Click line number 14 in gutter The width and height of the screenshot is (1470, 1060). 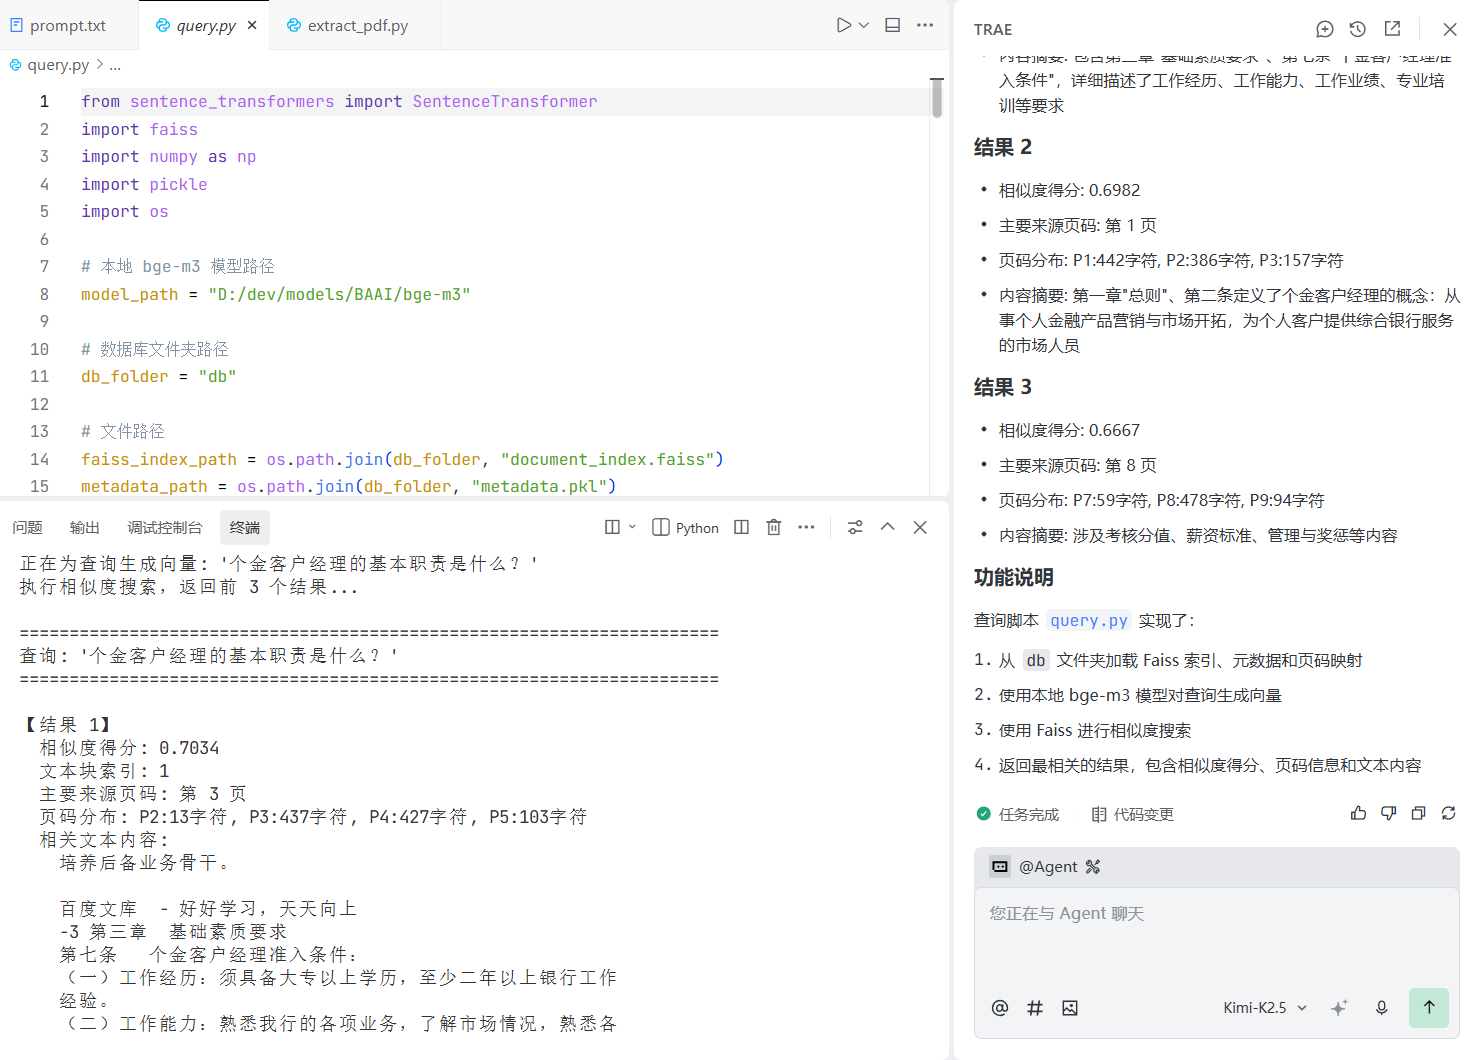pos(39,459)
